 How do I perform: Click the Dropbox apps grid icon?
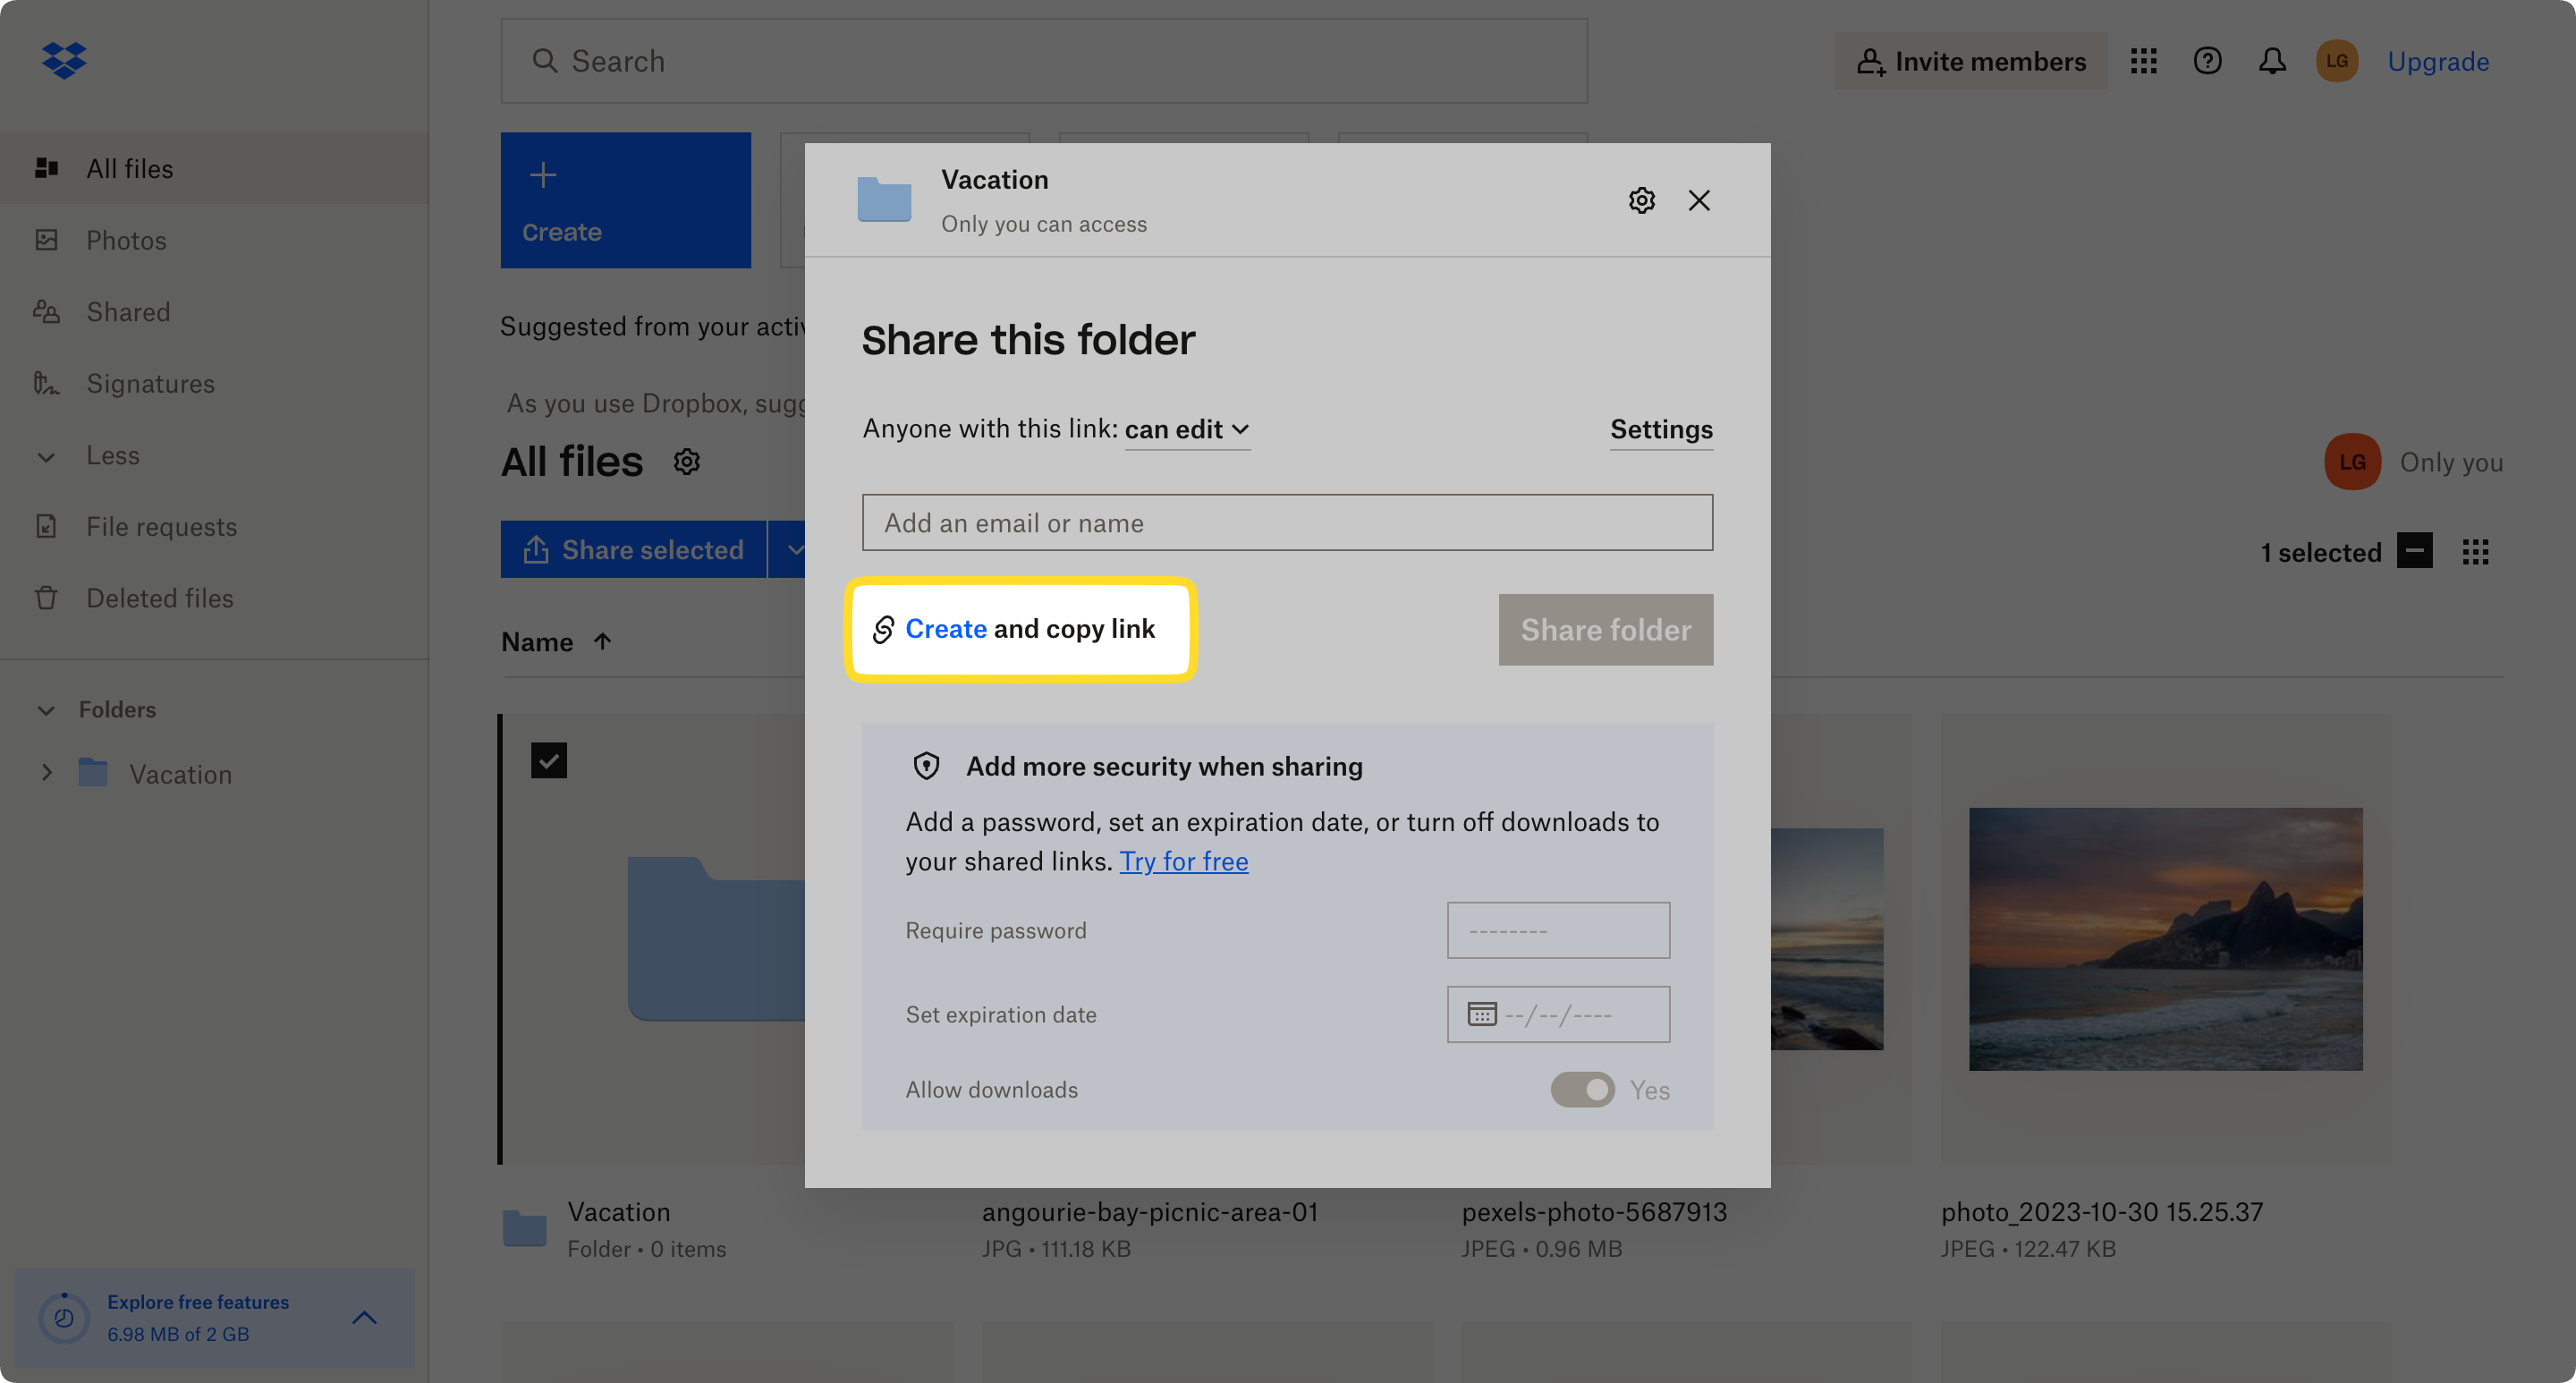(2143, 60)
